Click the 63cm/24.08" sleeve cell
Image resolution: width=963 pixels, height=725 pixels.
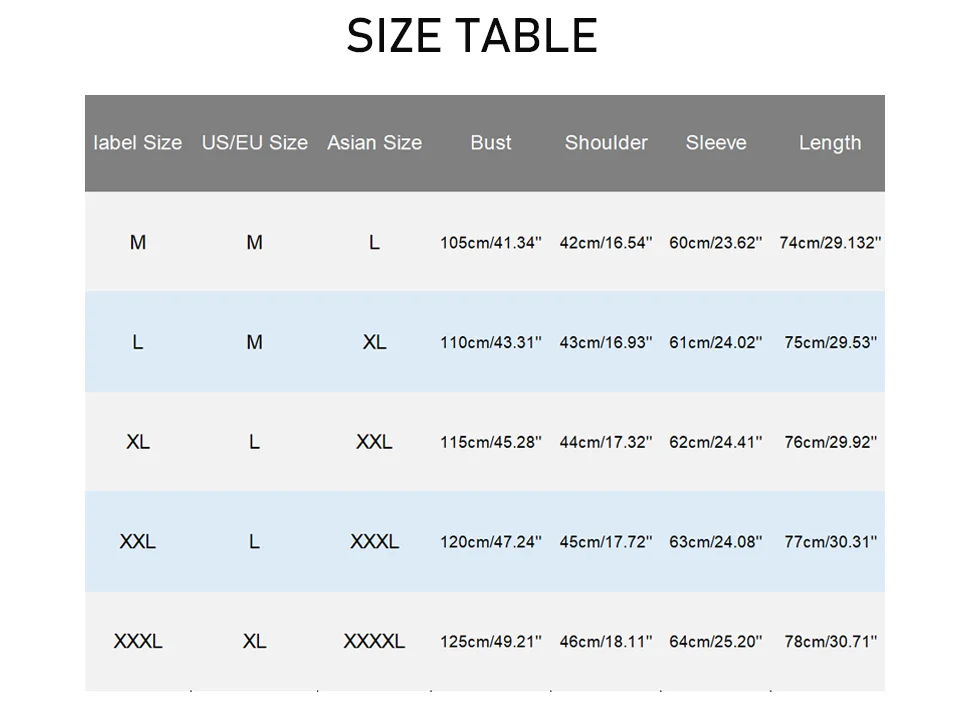pyautogui.click(x=716, y=542)
